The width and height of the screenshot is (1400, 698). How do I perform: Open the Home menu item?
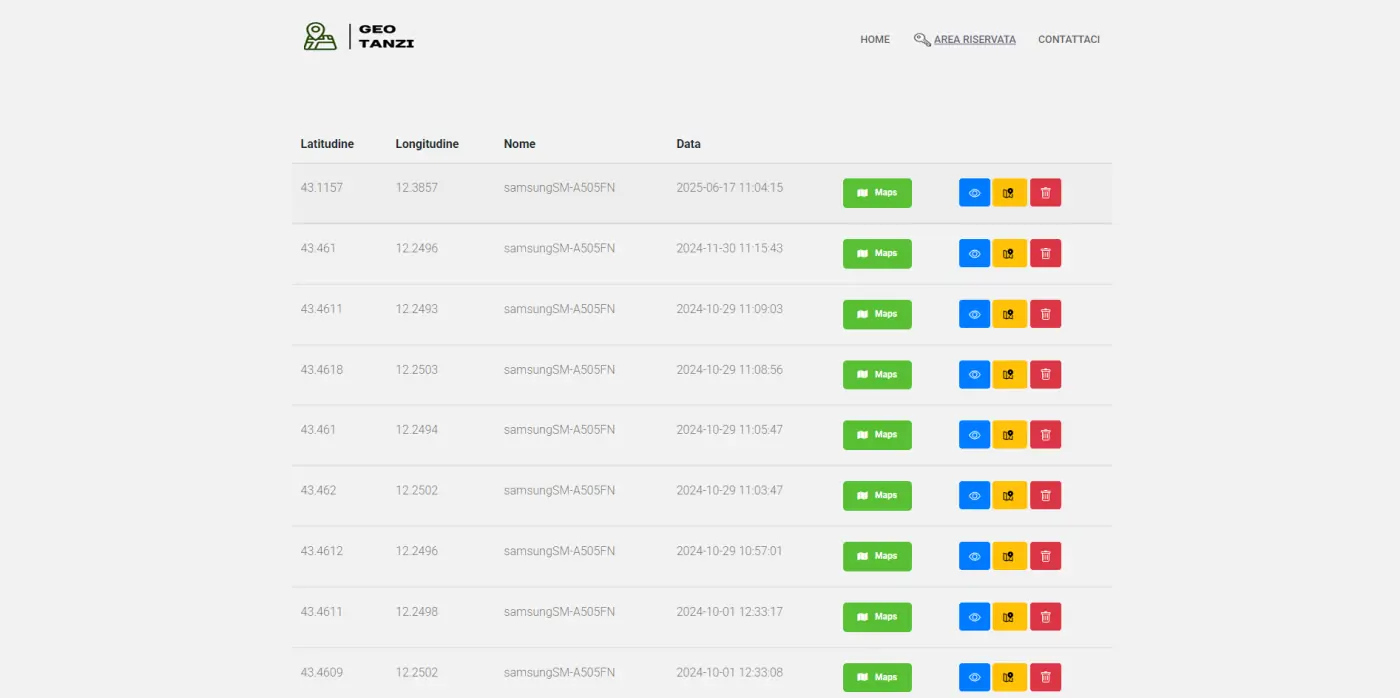874,40
